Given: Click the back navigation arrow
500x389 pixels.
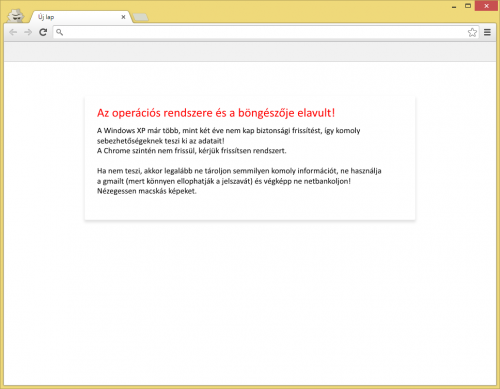Looking at the screenshot, I should [x=13, y=32].
